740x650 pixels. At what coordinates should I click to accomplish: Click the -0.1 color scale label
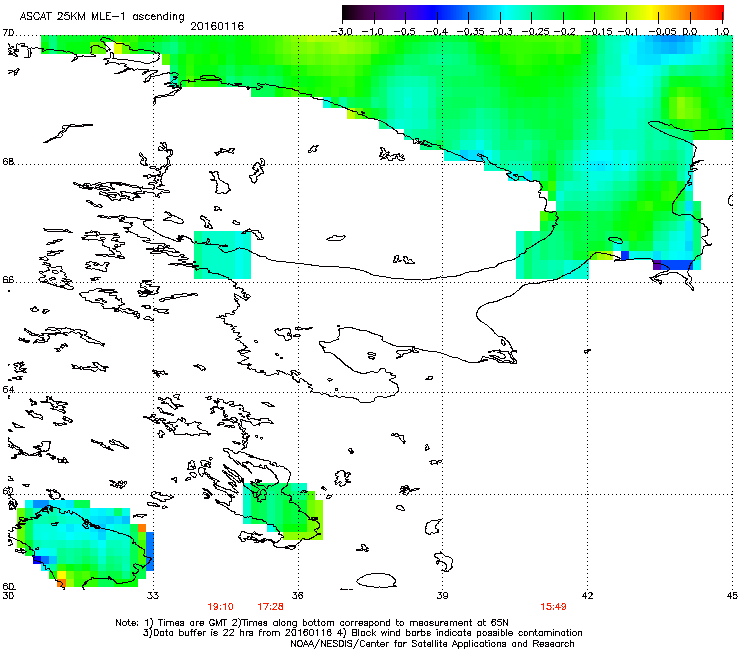[629, 32]
